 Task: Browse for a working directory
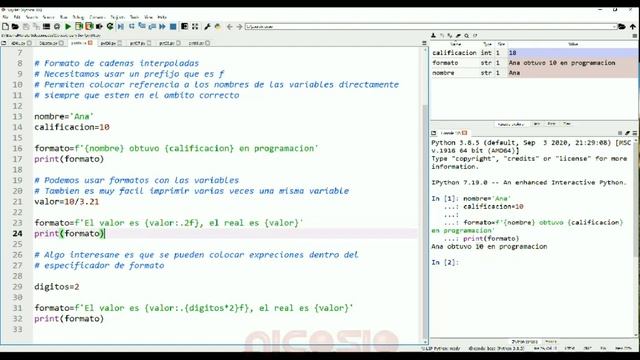[622, 27]
